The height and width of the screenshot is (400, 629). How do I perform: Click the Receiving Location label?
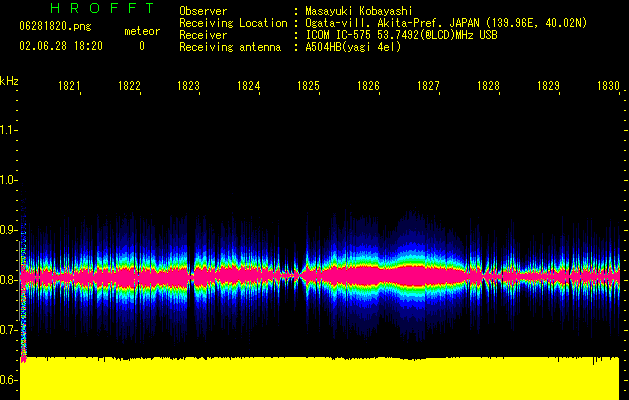(233, 23)
